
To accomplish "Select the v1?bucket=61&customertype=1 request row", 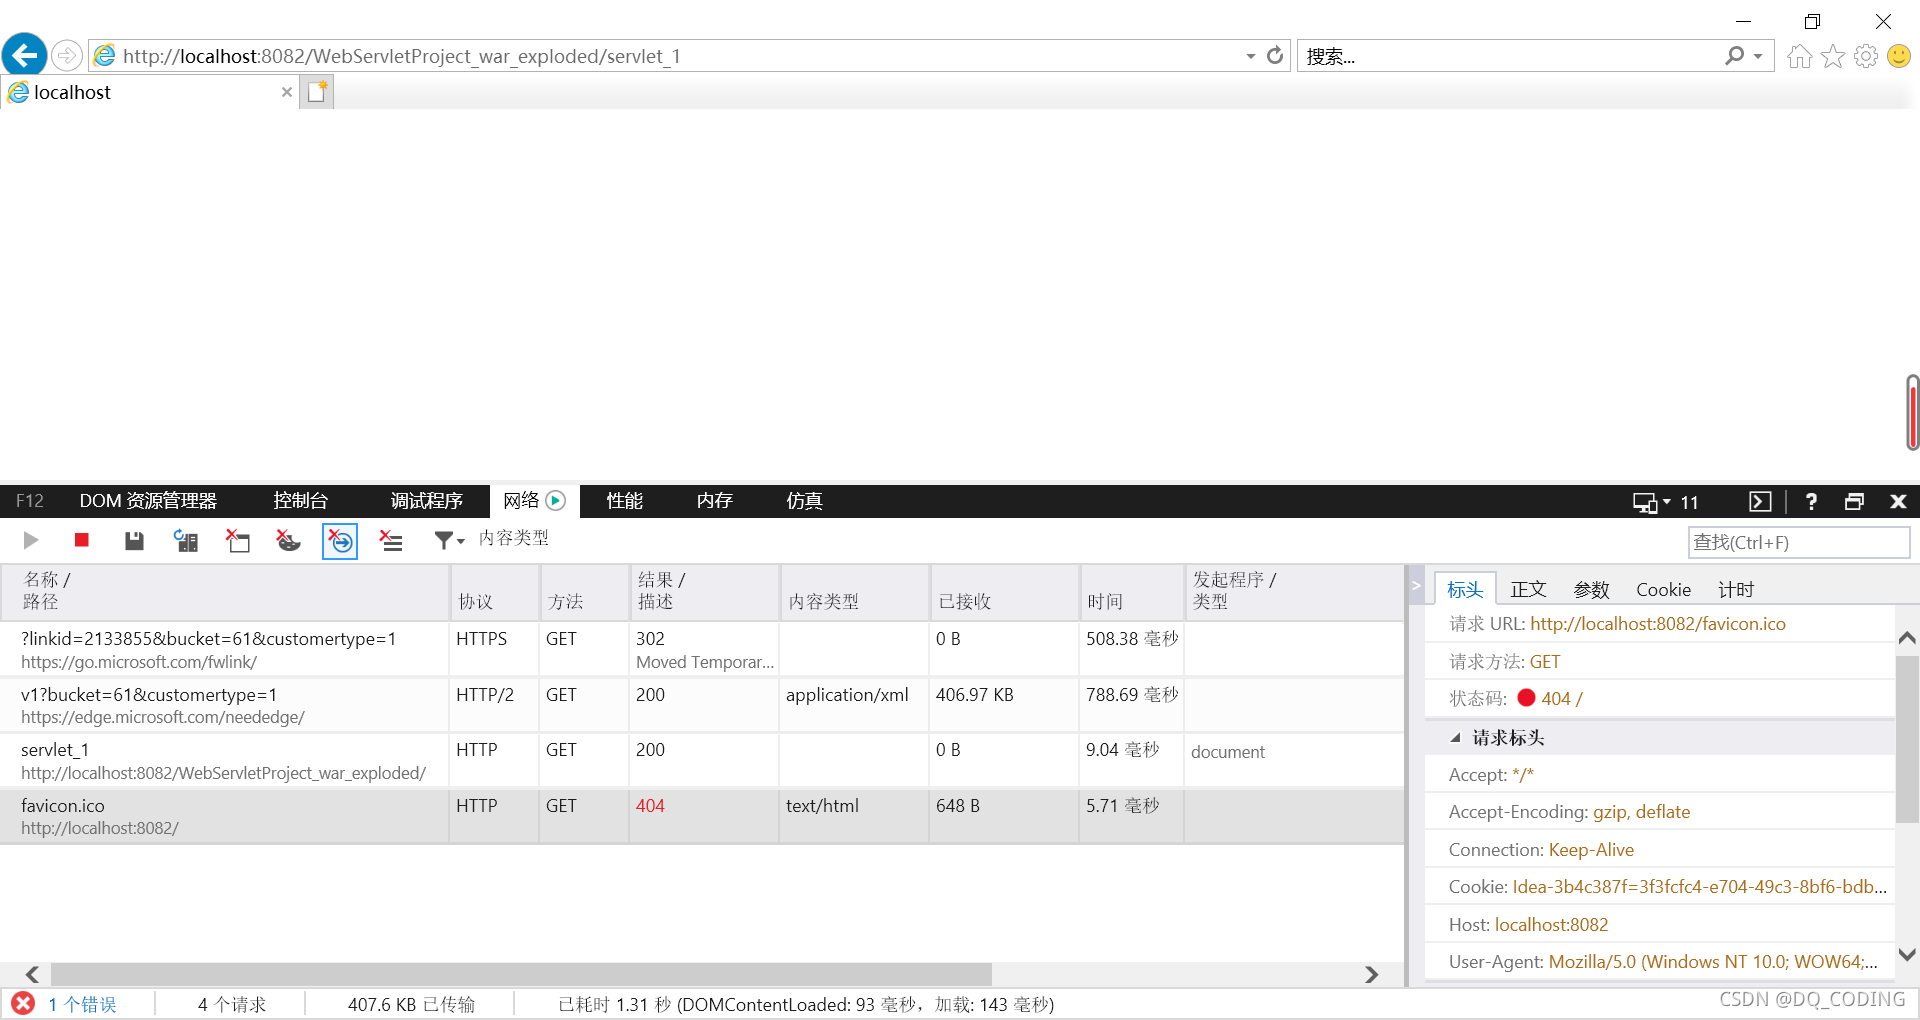I will (x=702, y=706).
